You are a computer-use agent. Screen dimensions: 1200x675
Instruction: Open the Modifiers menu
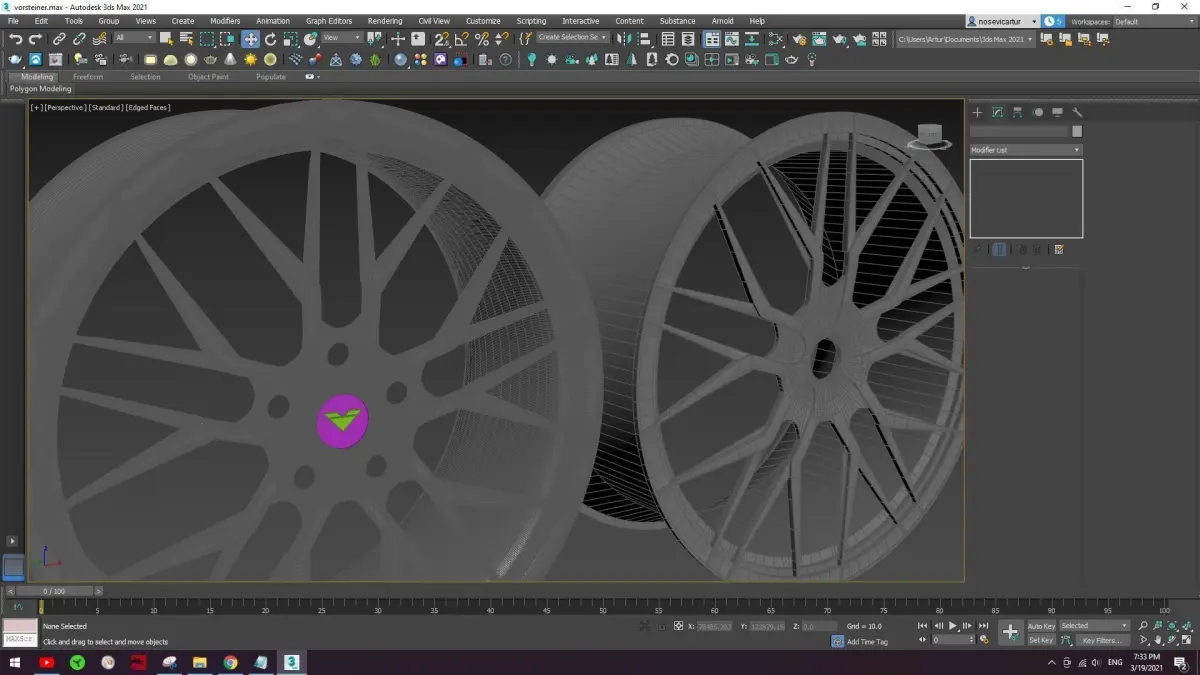click(225, 21)
